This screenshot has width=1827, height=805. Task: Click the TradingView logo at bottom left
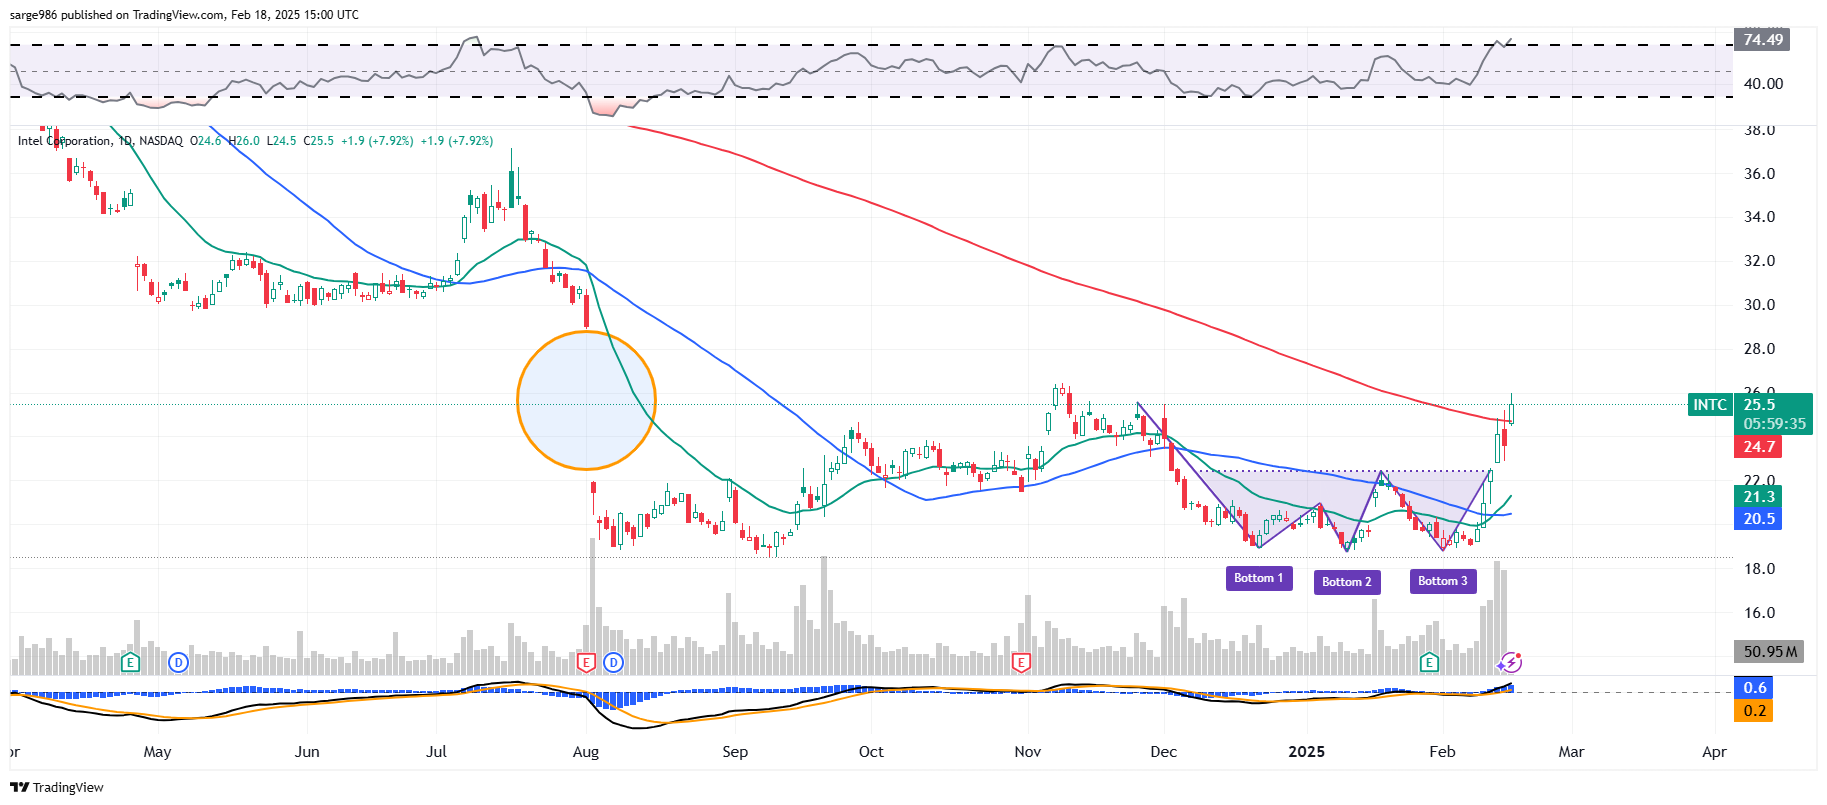(57, 787)
